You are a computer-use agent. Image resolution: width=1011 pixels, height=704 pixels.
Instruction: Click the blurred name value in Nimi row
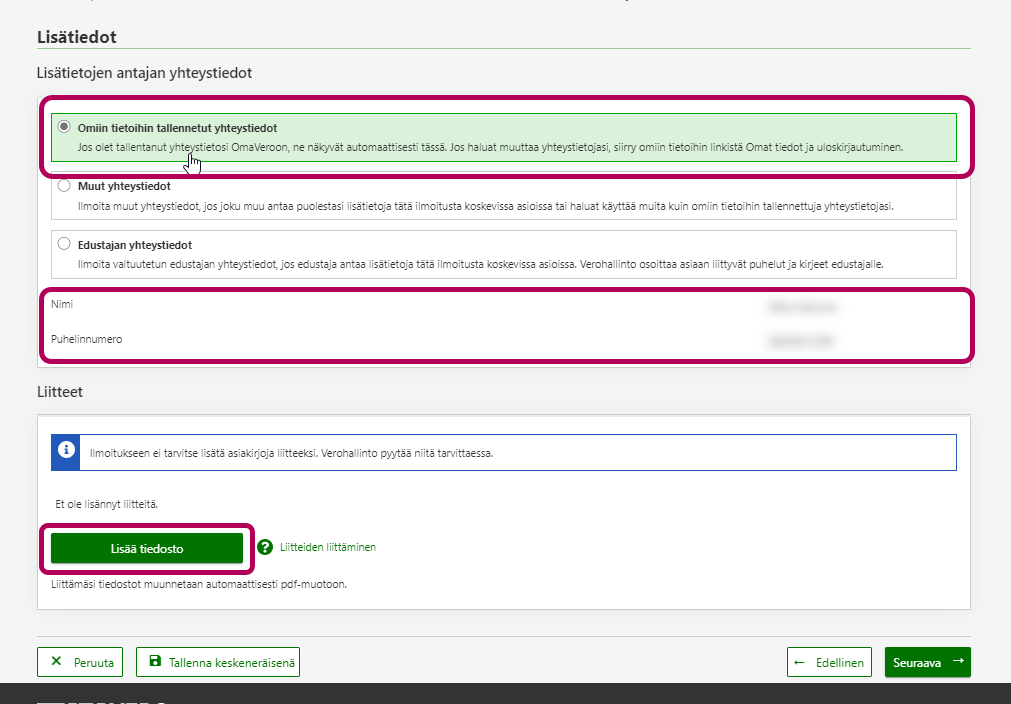coord(801,307)
